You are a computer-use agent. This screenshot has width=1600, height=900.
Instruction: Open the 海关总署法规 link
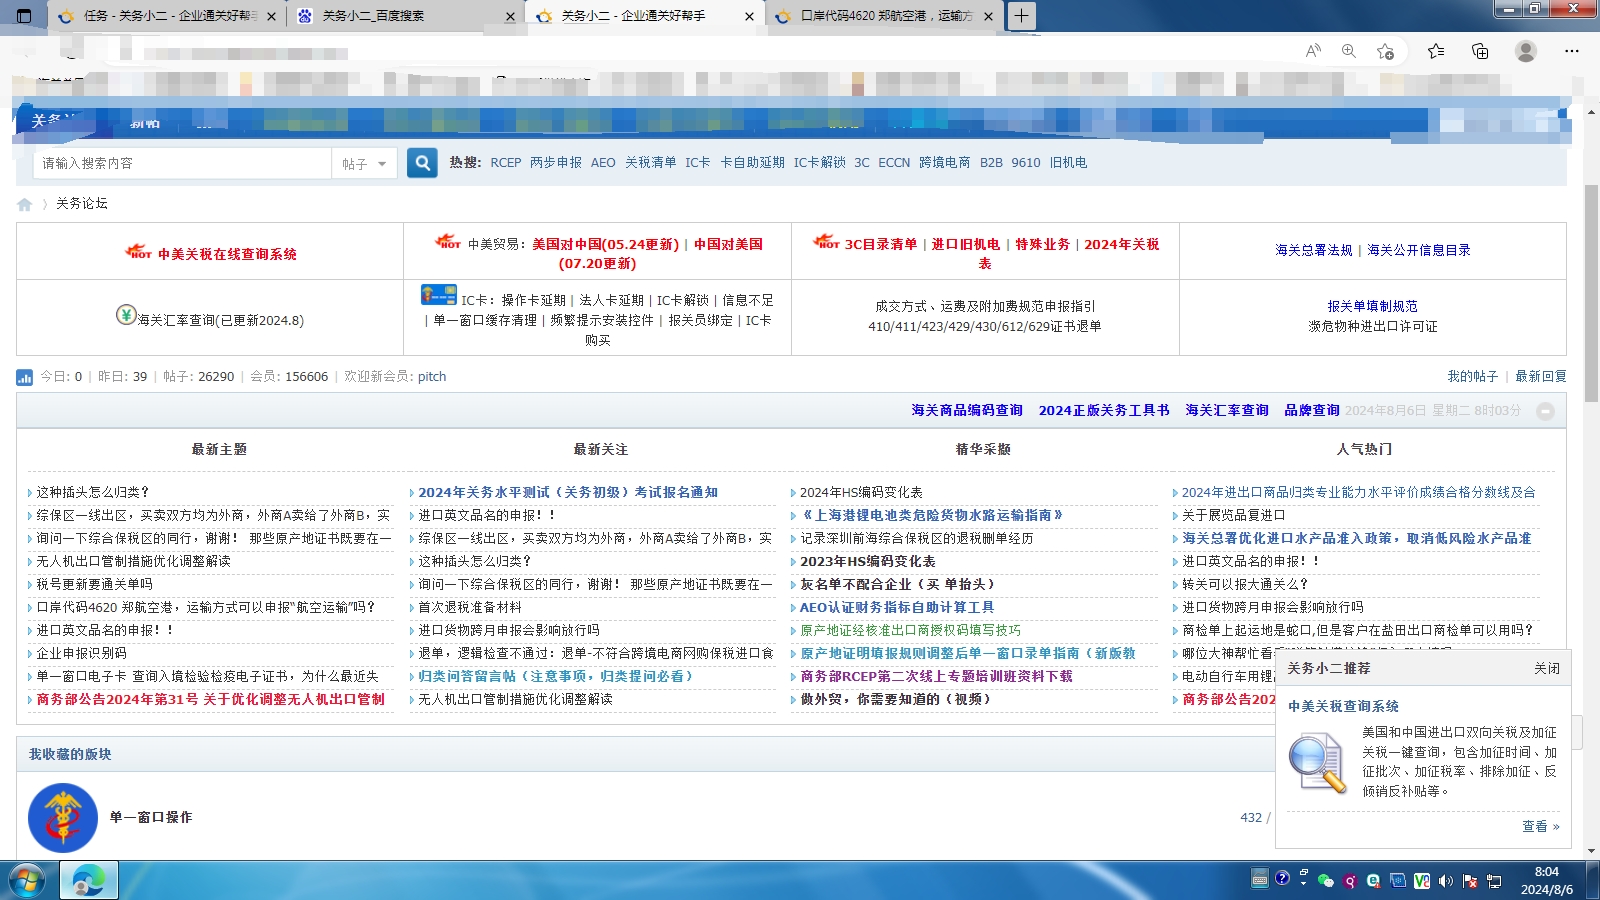1314,250
